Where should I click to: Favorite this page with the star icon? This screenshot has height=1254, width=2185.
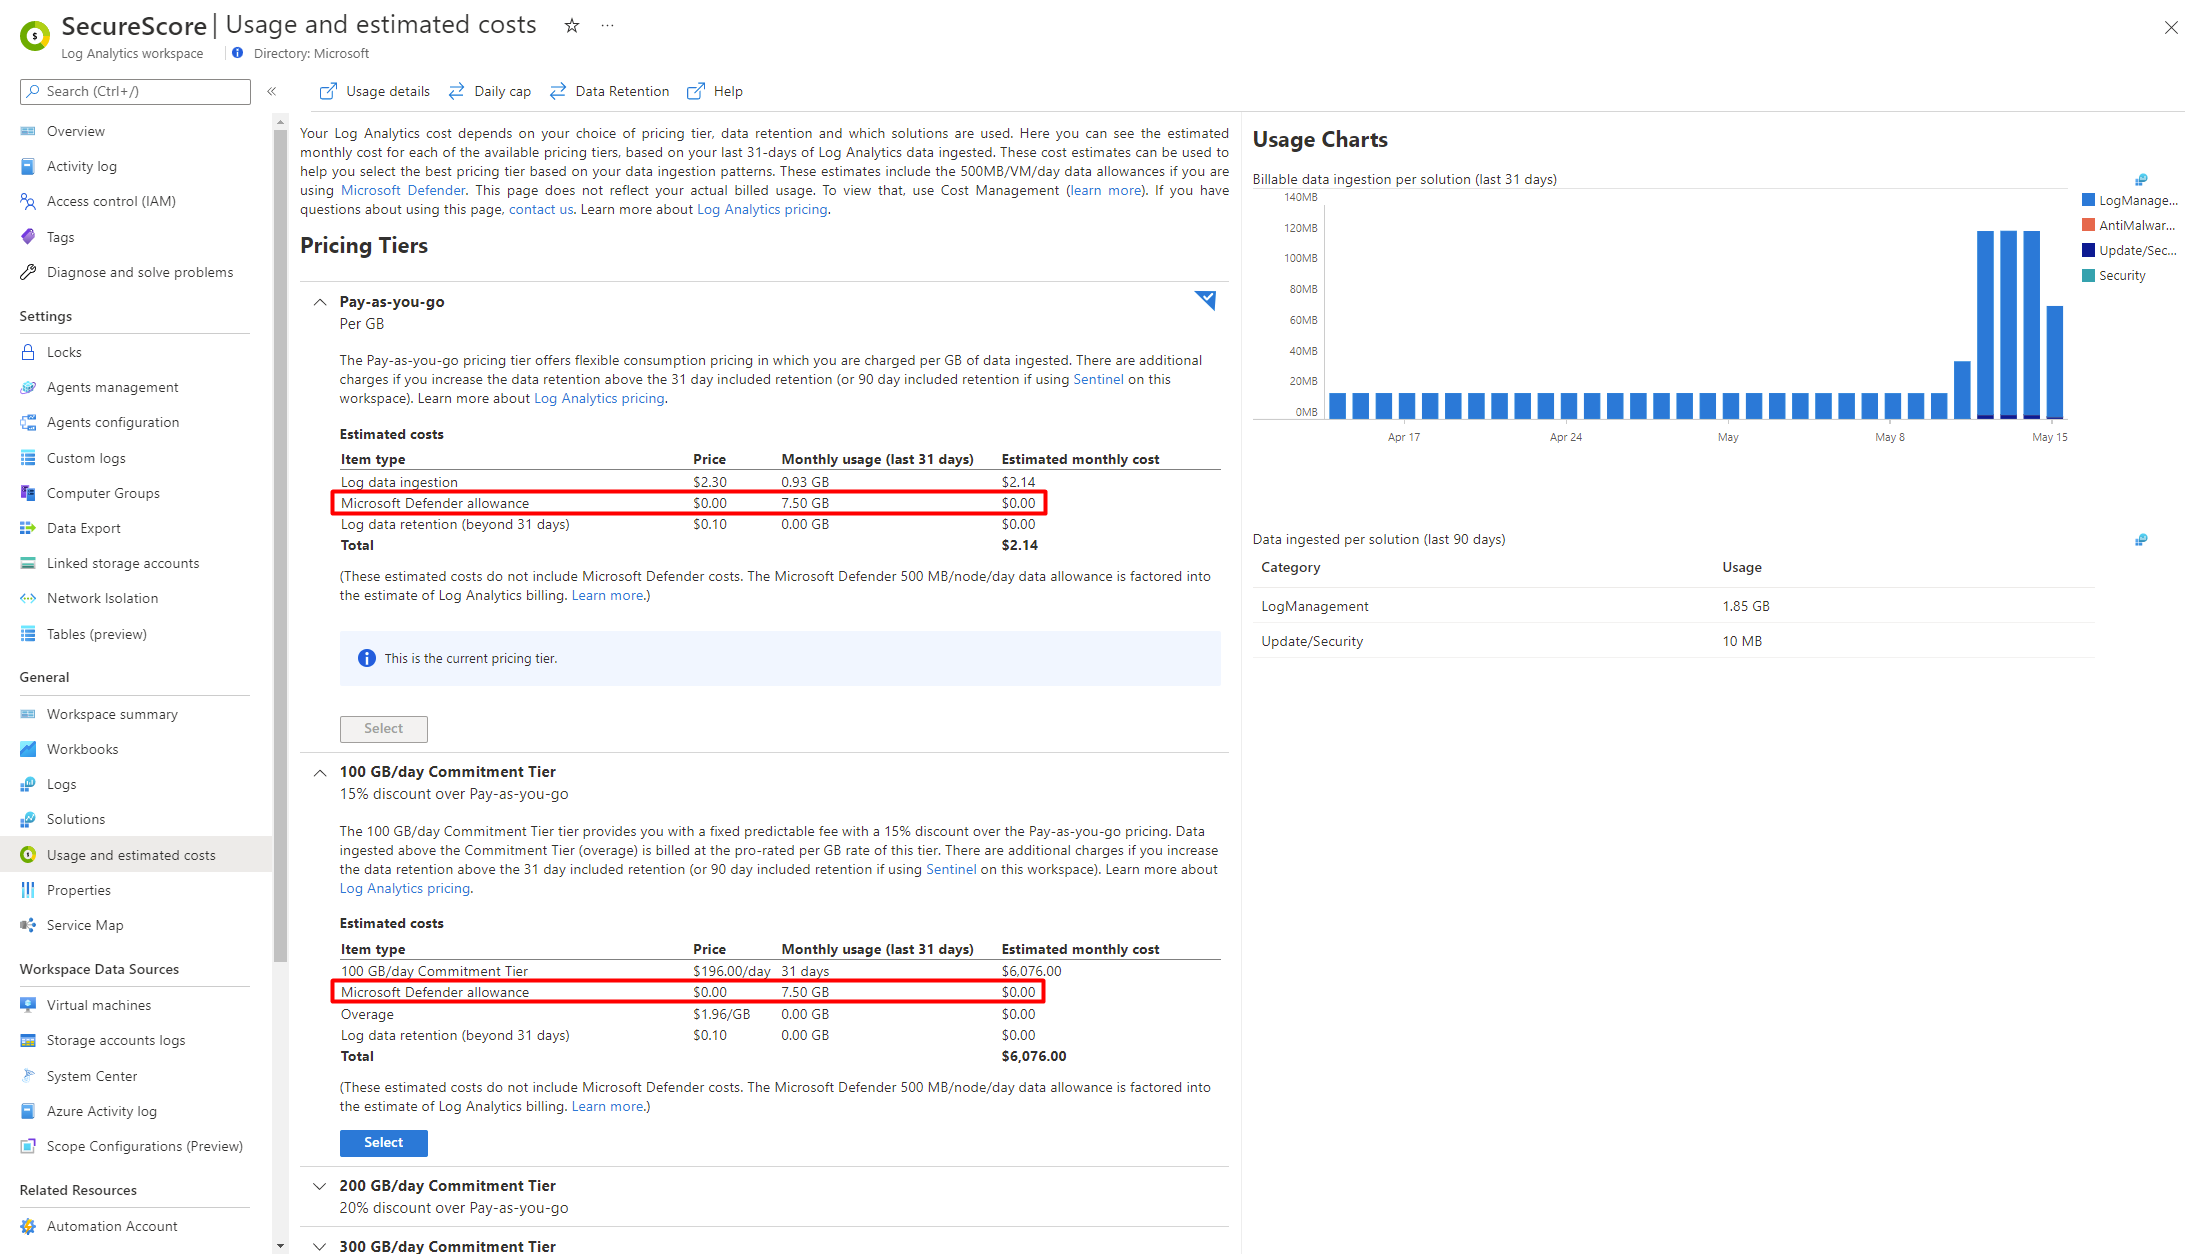571,26
